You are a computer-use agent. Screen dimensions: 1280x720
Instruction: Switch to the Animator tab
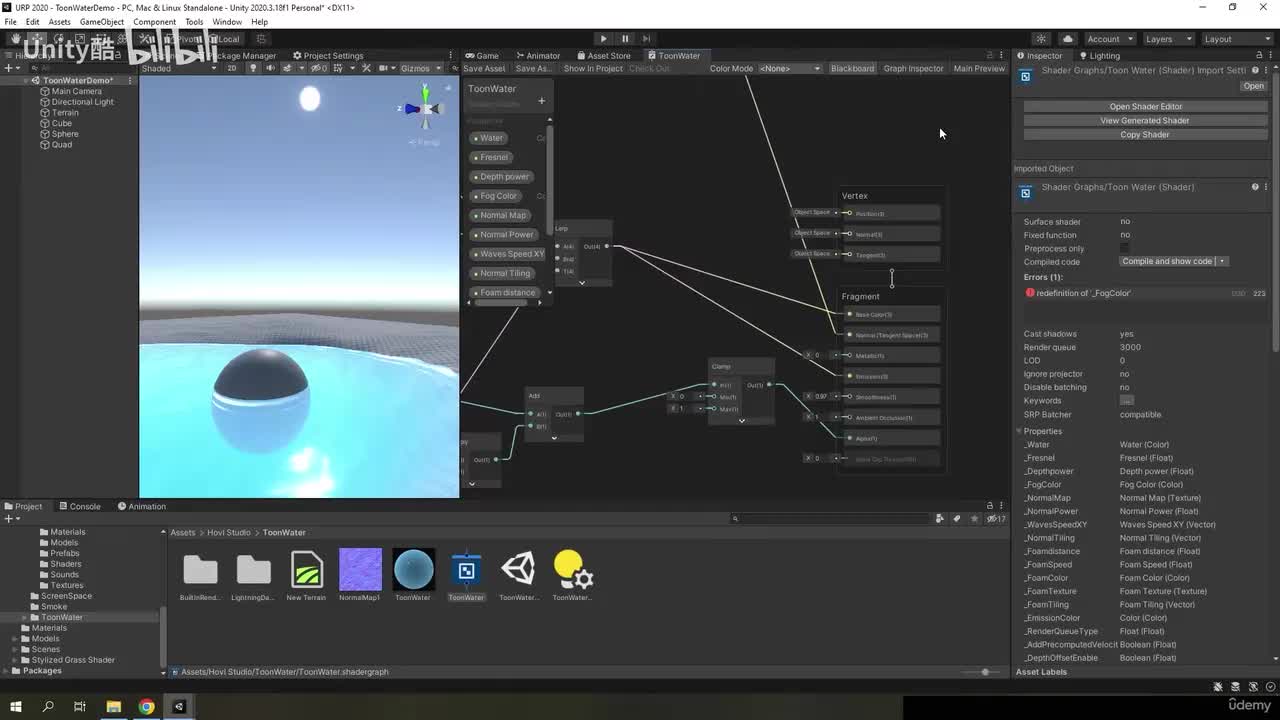(537, 56)
